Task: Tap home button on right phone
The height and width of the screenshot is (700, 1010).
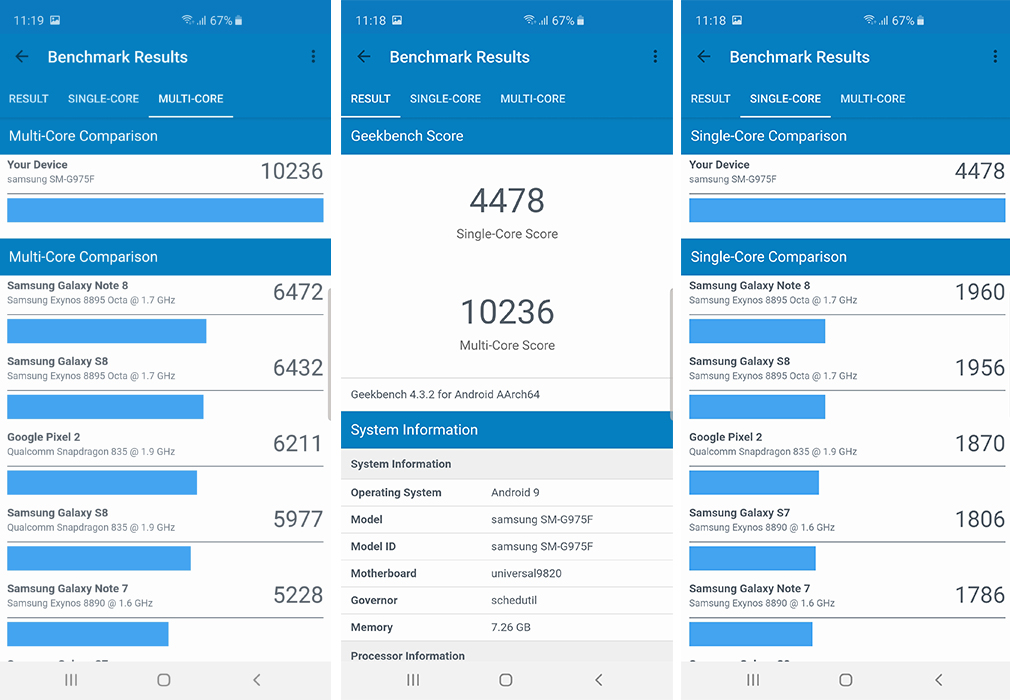Action: [x=846, y=679]
